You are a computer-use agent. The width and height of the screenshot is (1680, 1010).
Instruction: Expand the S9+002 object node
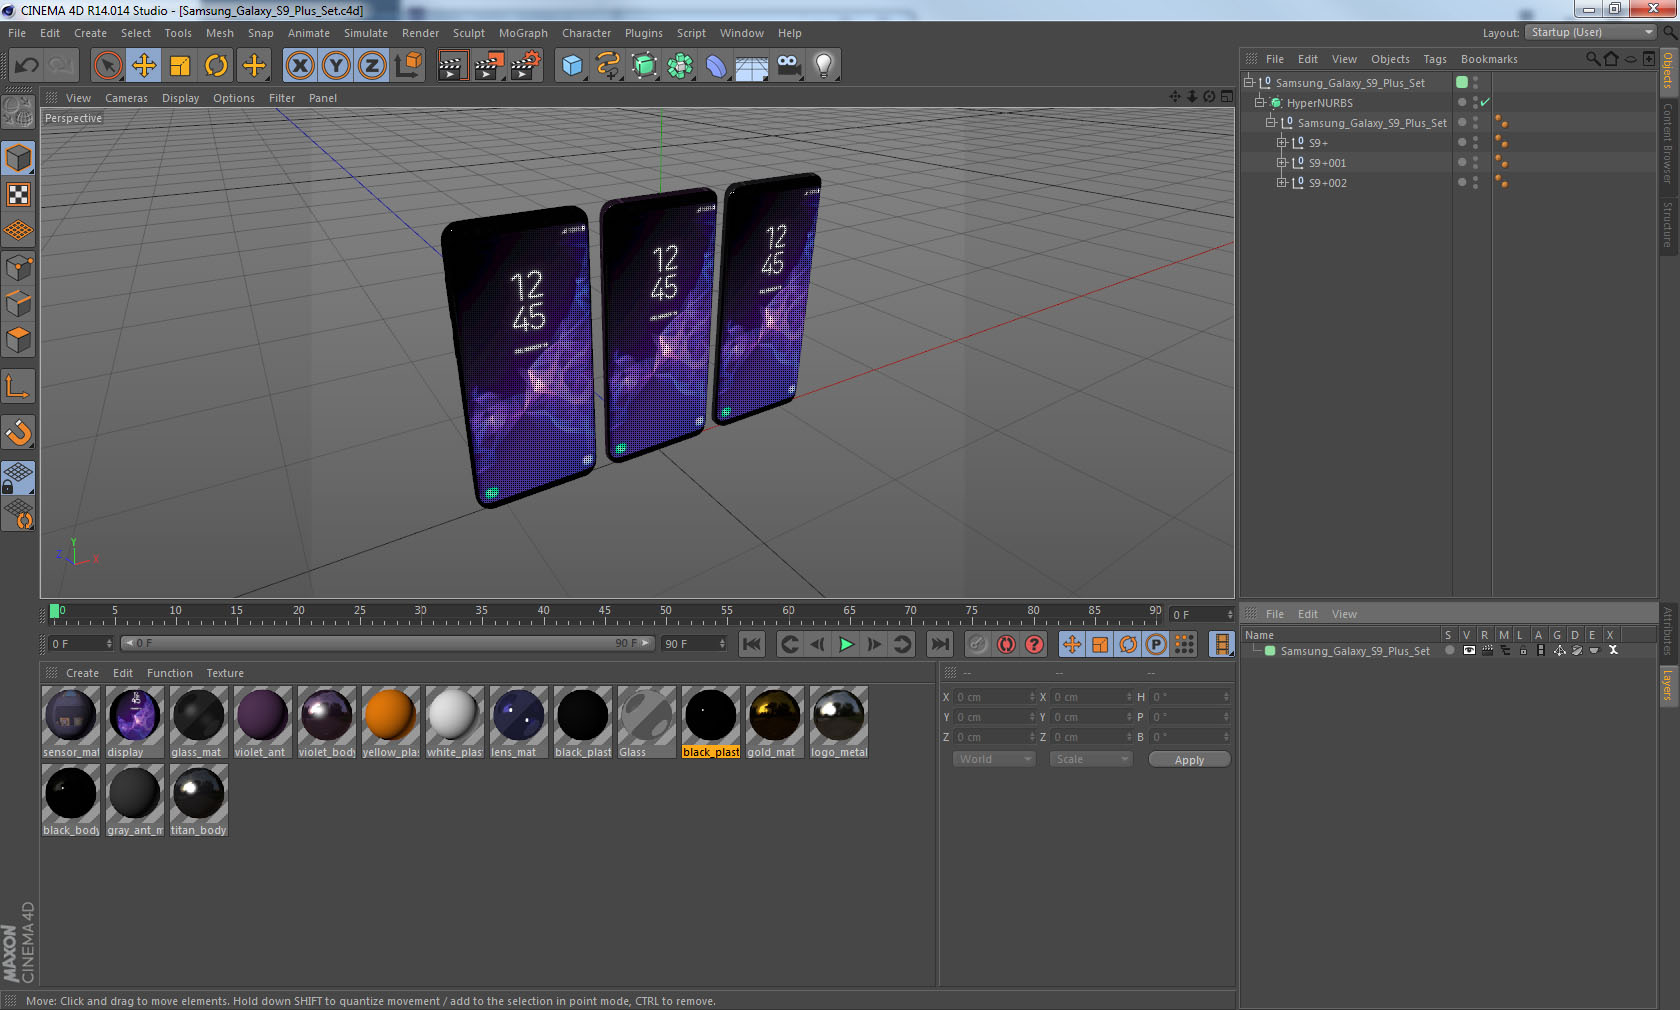(1281, 182)
